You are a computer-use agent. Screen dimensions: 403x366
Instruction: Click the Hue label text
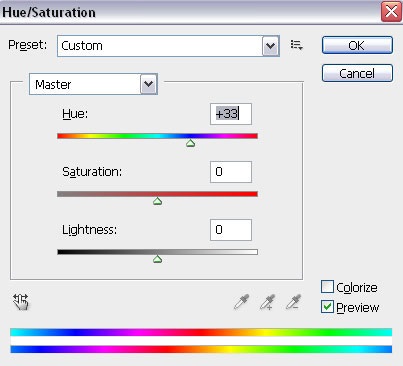click(75, 114)
